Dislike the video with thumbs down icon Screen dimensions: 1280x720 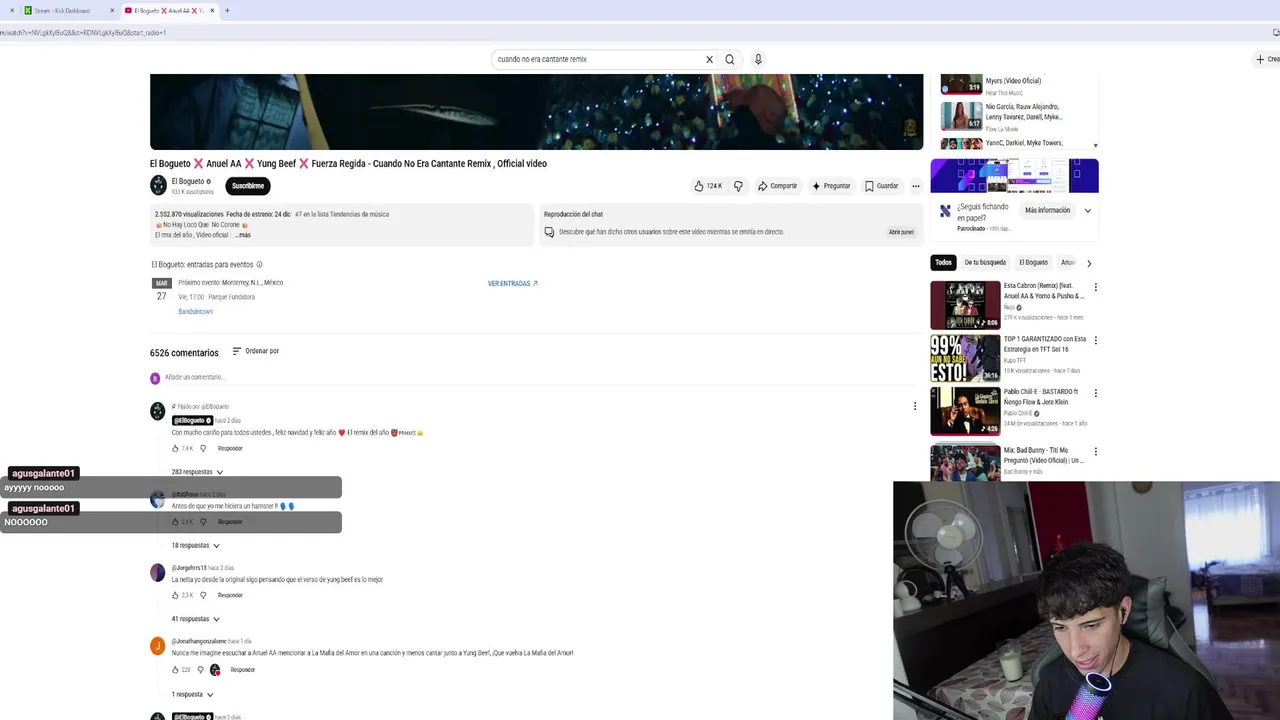[x=738, y=186]
